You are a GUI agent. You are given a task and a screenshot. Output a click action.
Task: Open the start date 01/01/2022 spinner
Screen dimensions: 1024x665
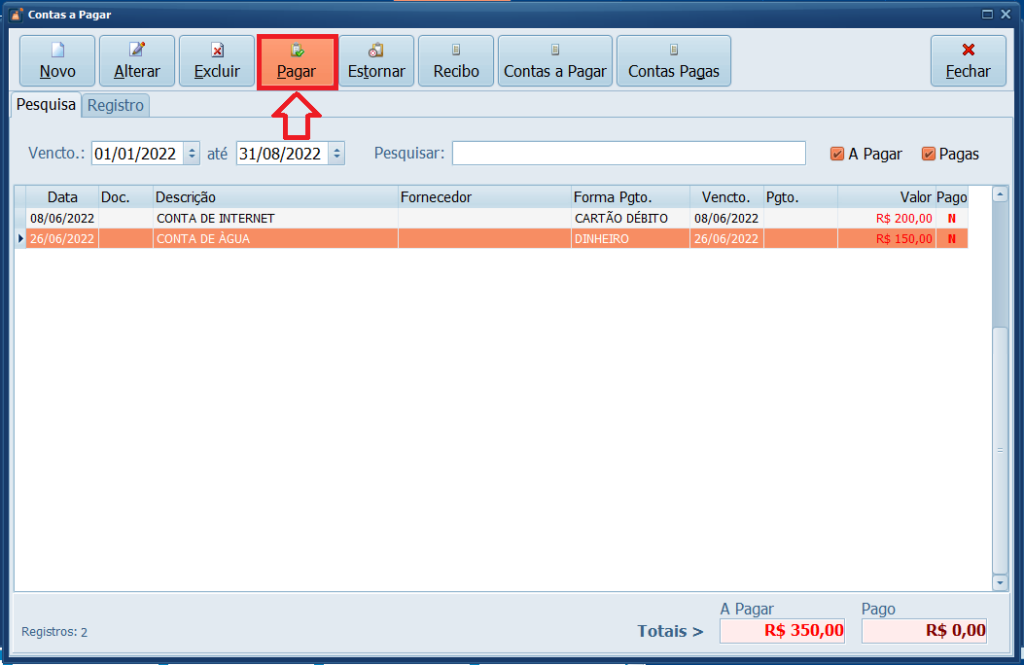click(x=192, y=154)
